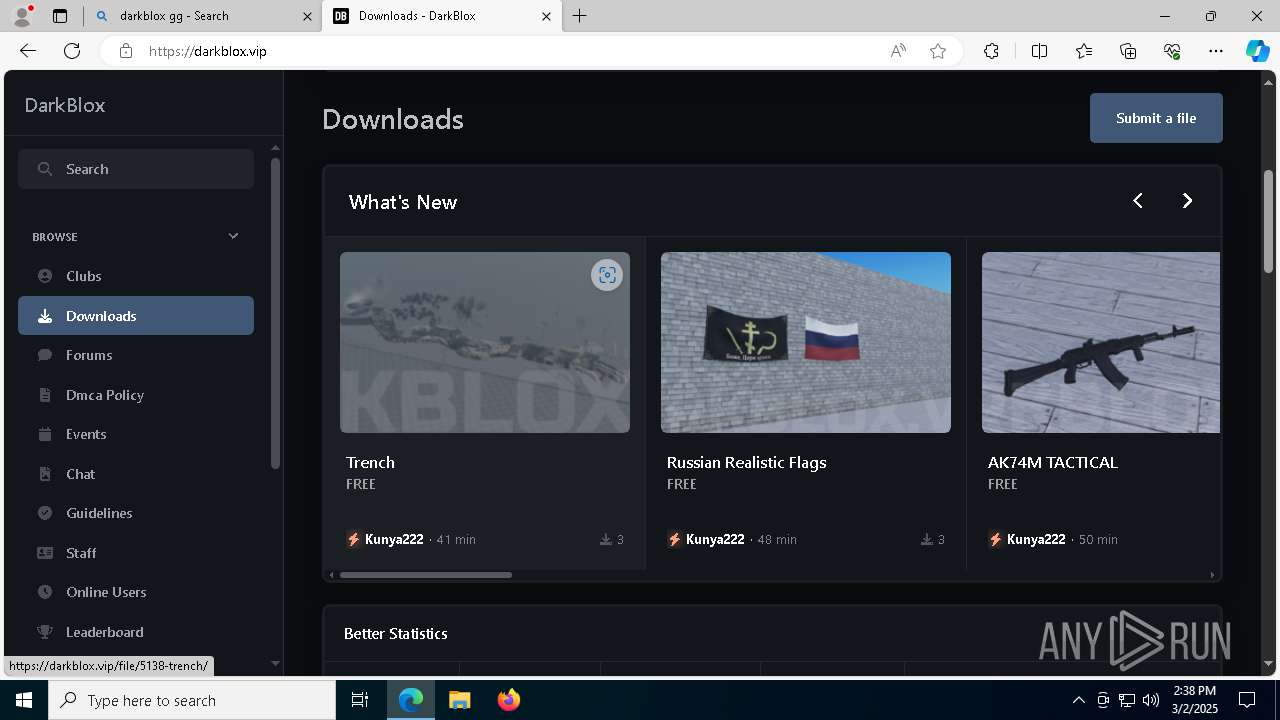
Task: Click the DarkBlox Search field
Action: 136,169
